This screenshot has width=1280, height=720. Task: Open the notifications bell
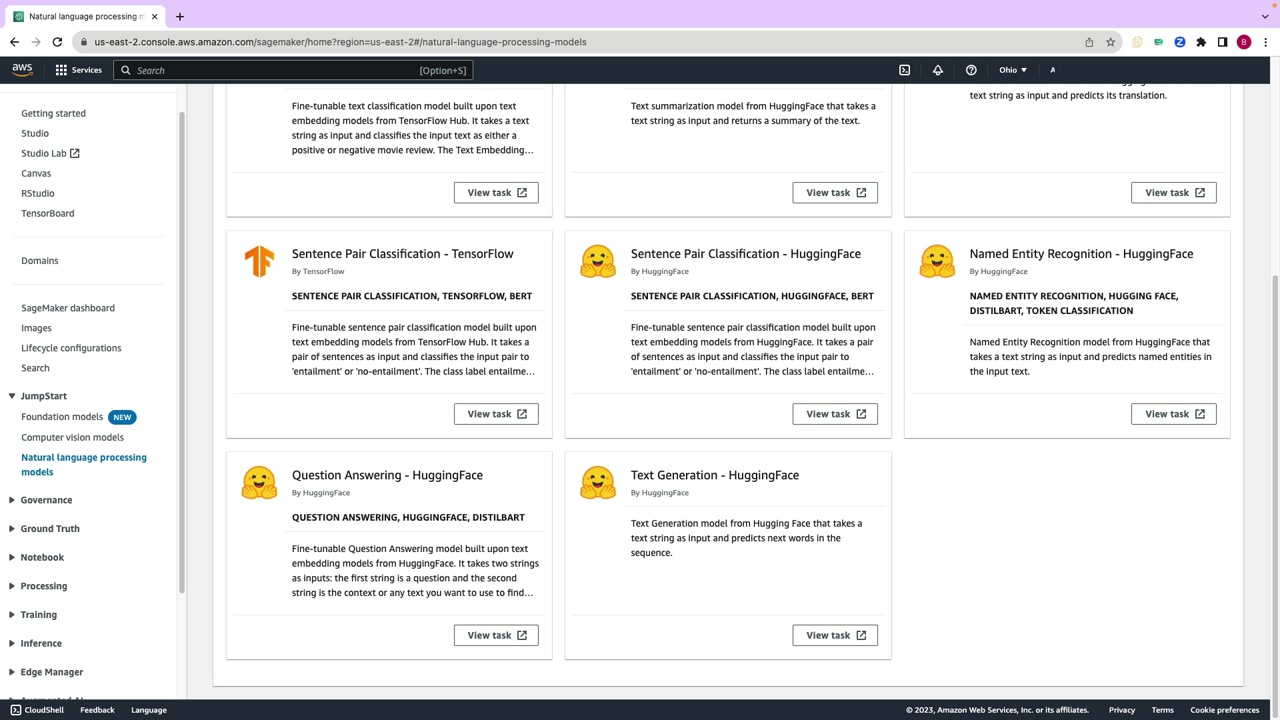pyautogui.click(x=938, y=70)
